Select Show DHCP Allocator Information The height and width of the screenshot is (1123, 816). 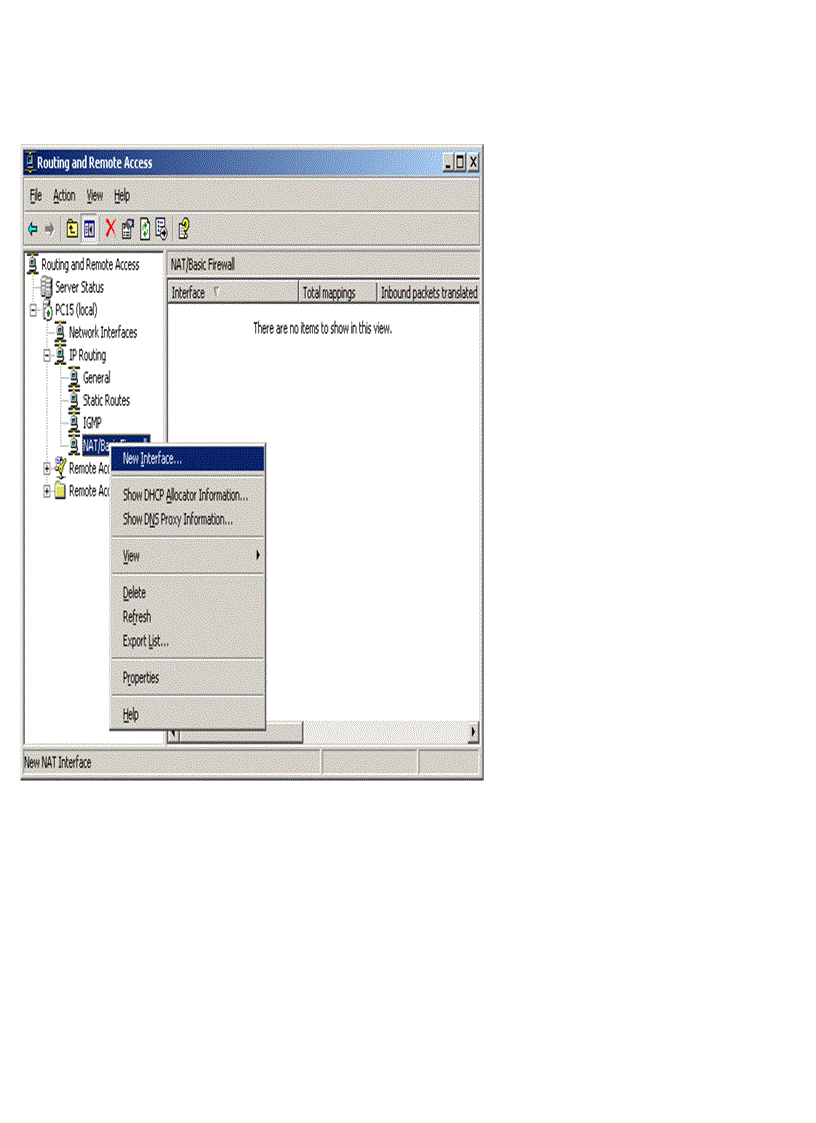pos(185,495)
